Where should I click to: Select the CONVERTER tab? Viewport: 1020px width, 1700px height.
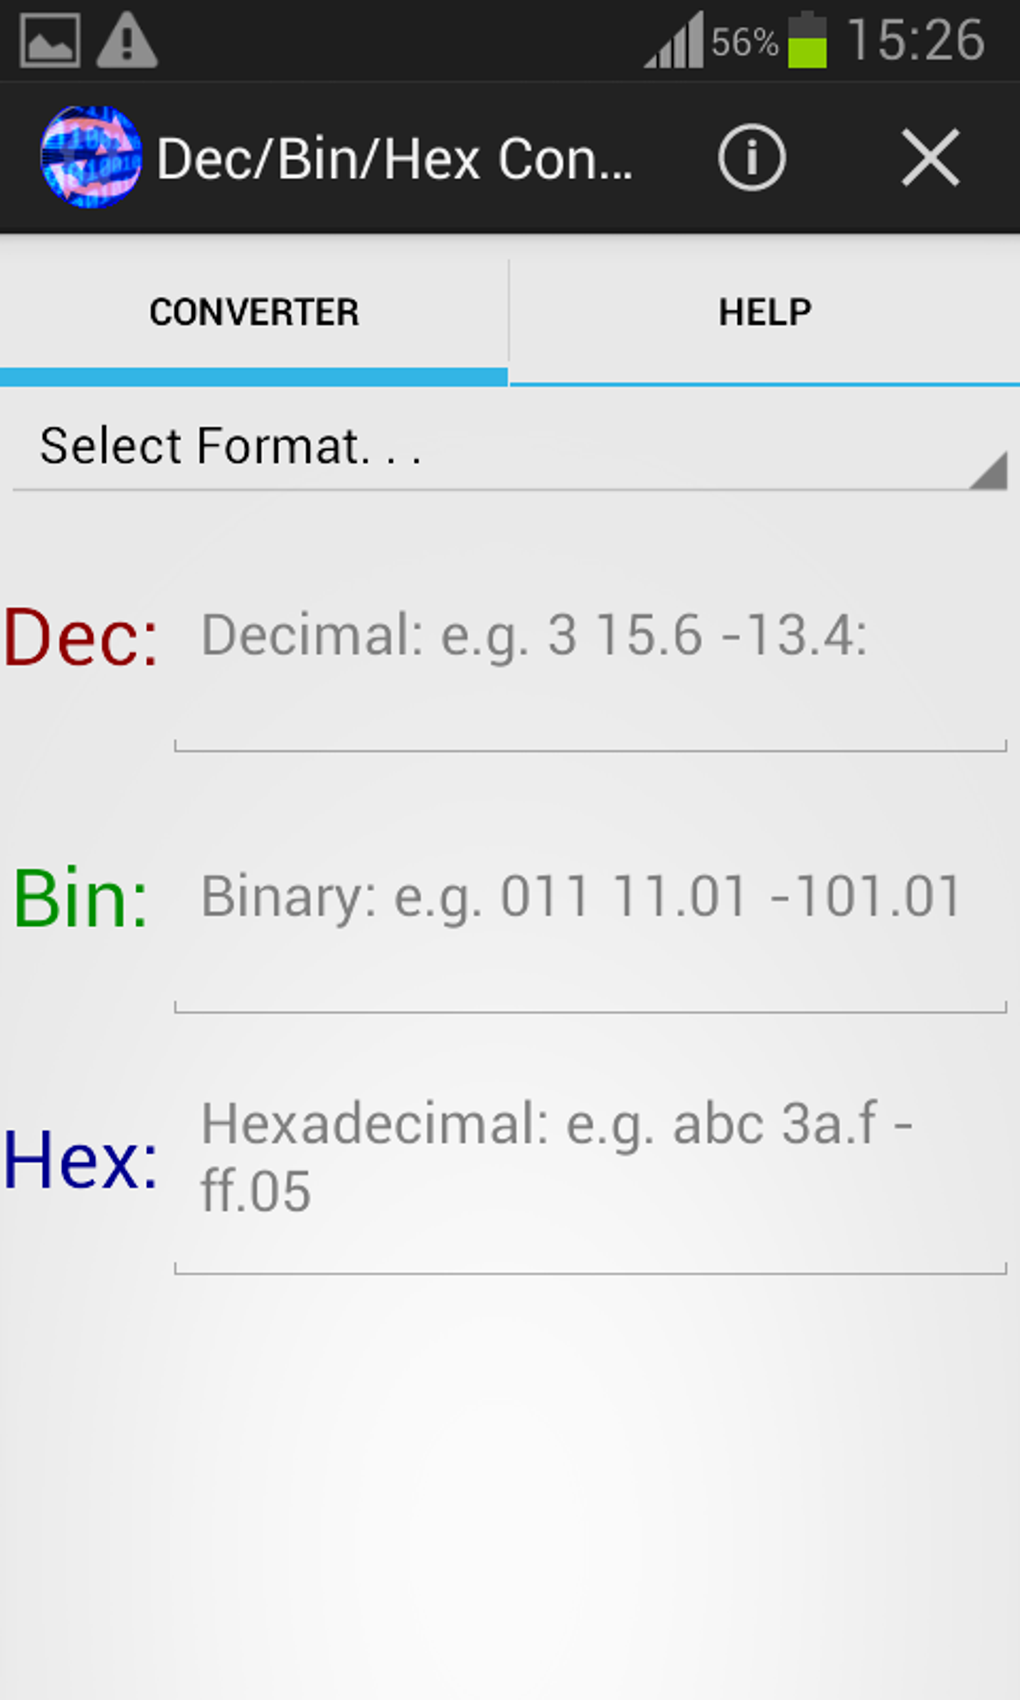[254, 311]
